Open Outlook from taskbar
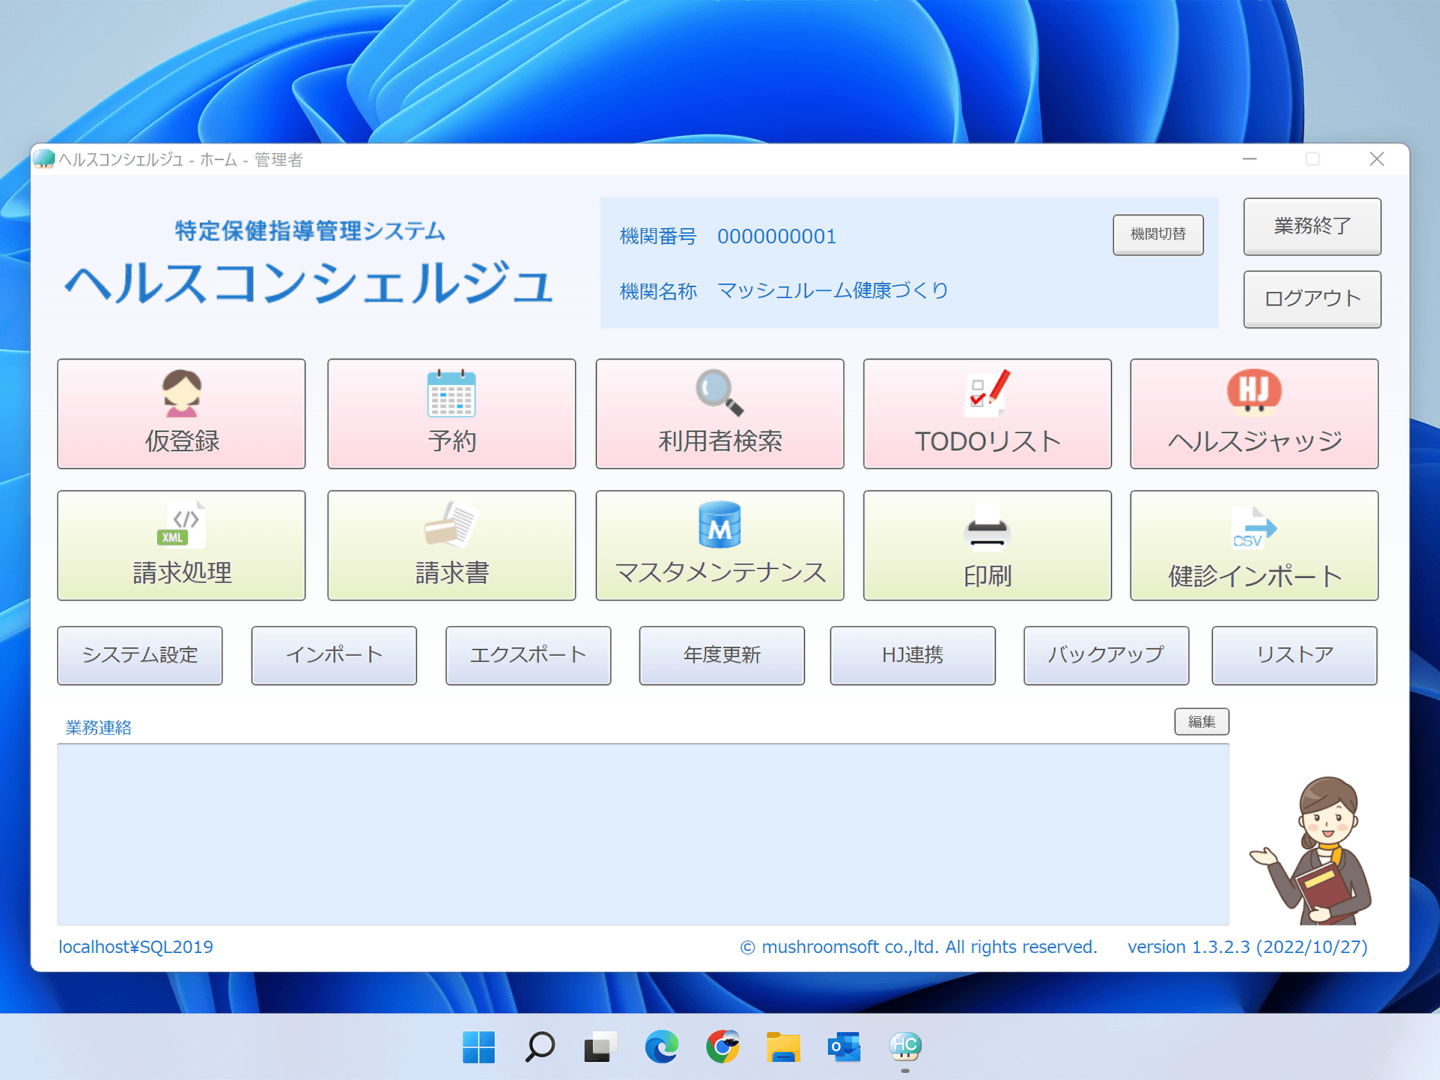The image size is (1440, 1080). [844, 1047]
